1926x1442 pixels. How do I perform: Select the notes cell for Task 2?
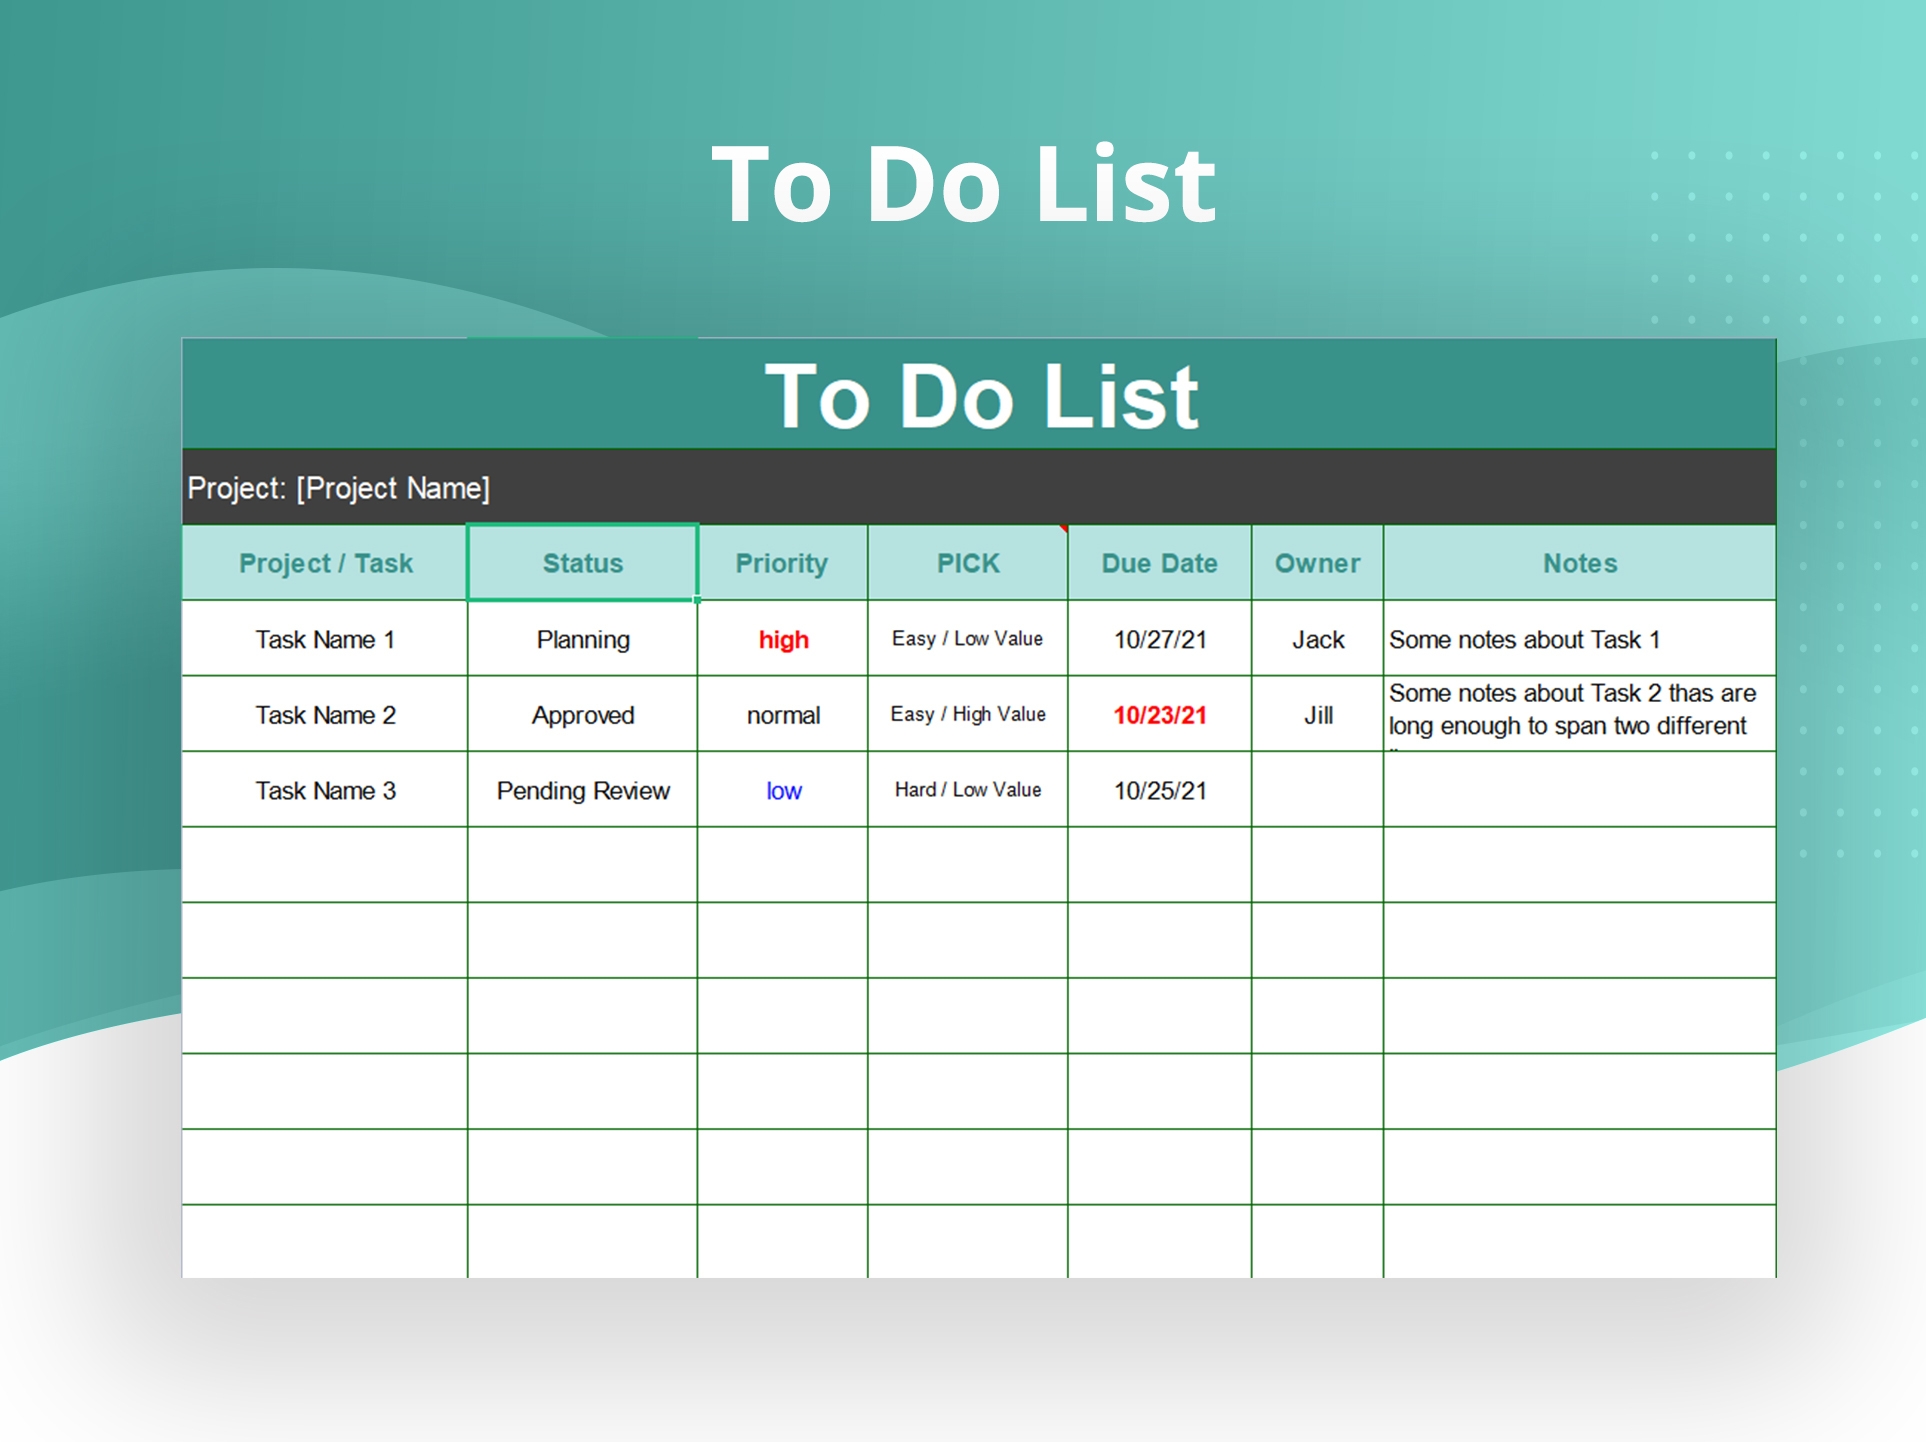click(1579, 714)
